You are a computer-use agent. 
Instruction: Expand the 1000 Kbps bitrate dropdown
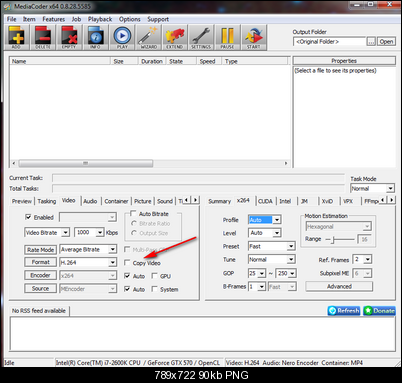(x=100, y=232)
